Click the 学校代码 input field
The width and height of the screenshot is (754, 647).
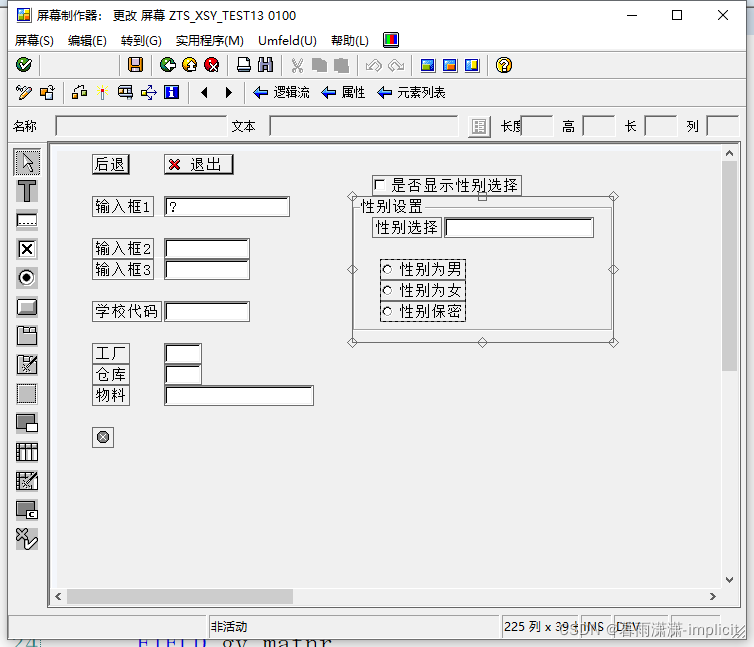click(x=207, y=311)
